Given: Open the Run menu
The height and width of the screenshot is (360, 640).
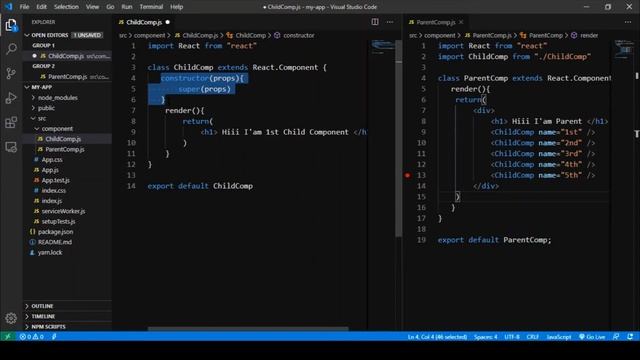Looking at the screenshot, I should [x=127, y=7].
